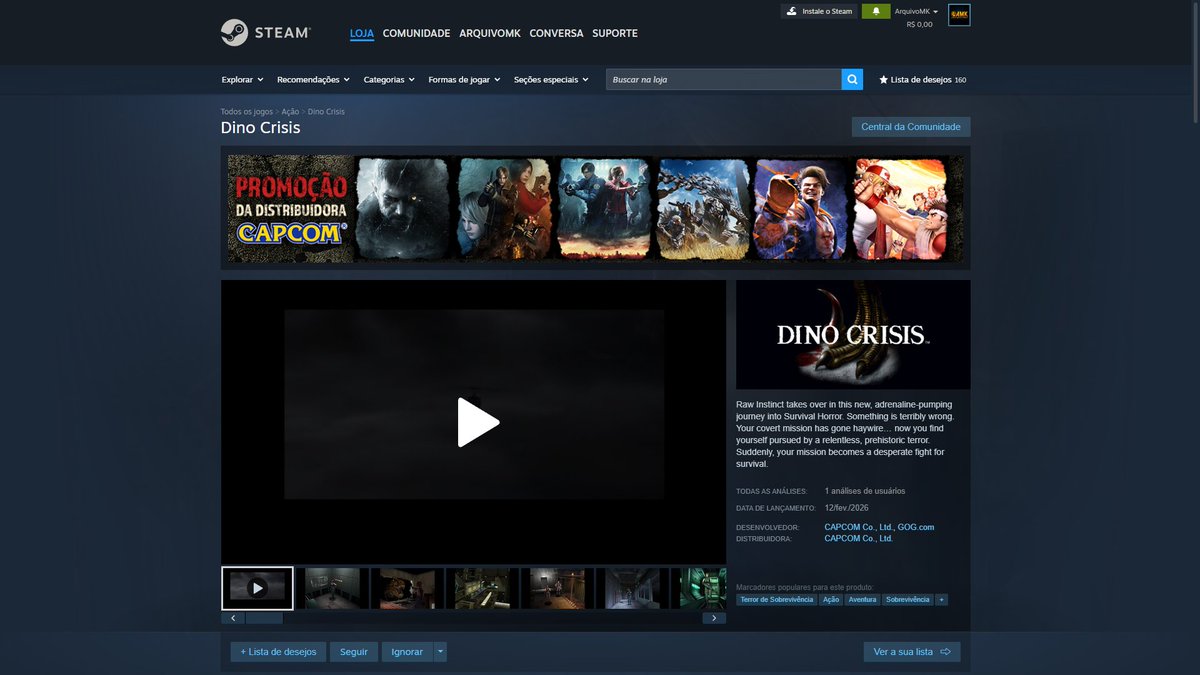Screen dimensions: 1200x675
Task: Click the Ignorar button
Action: coord(407,652)
